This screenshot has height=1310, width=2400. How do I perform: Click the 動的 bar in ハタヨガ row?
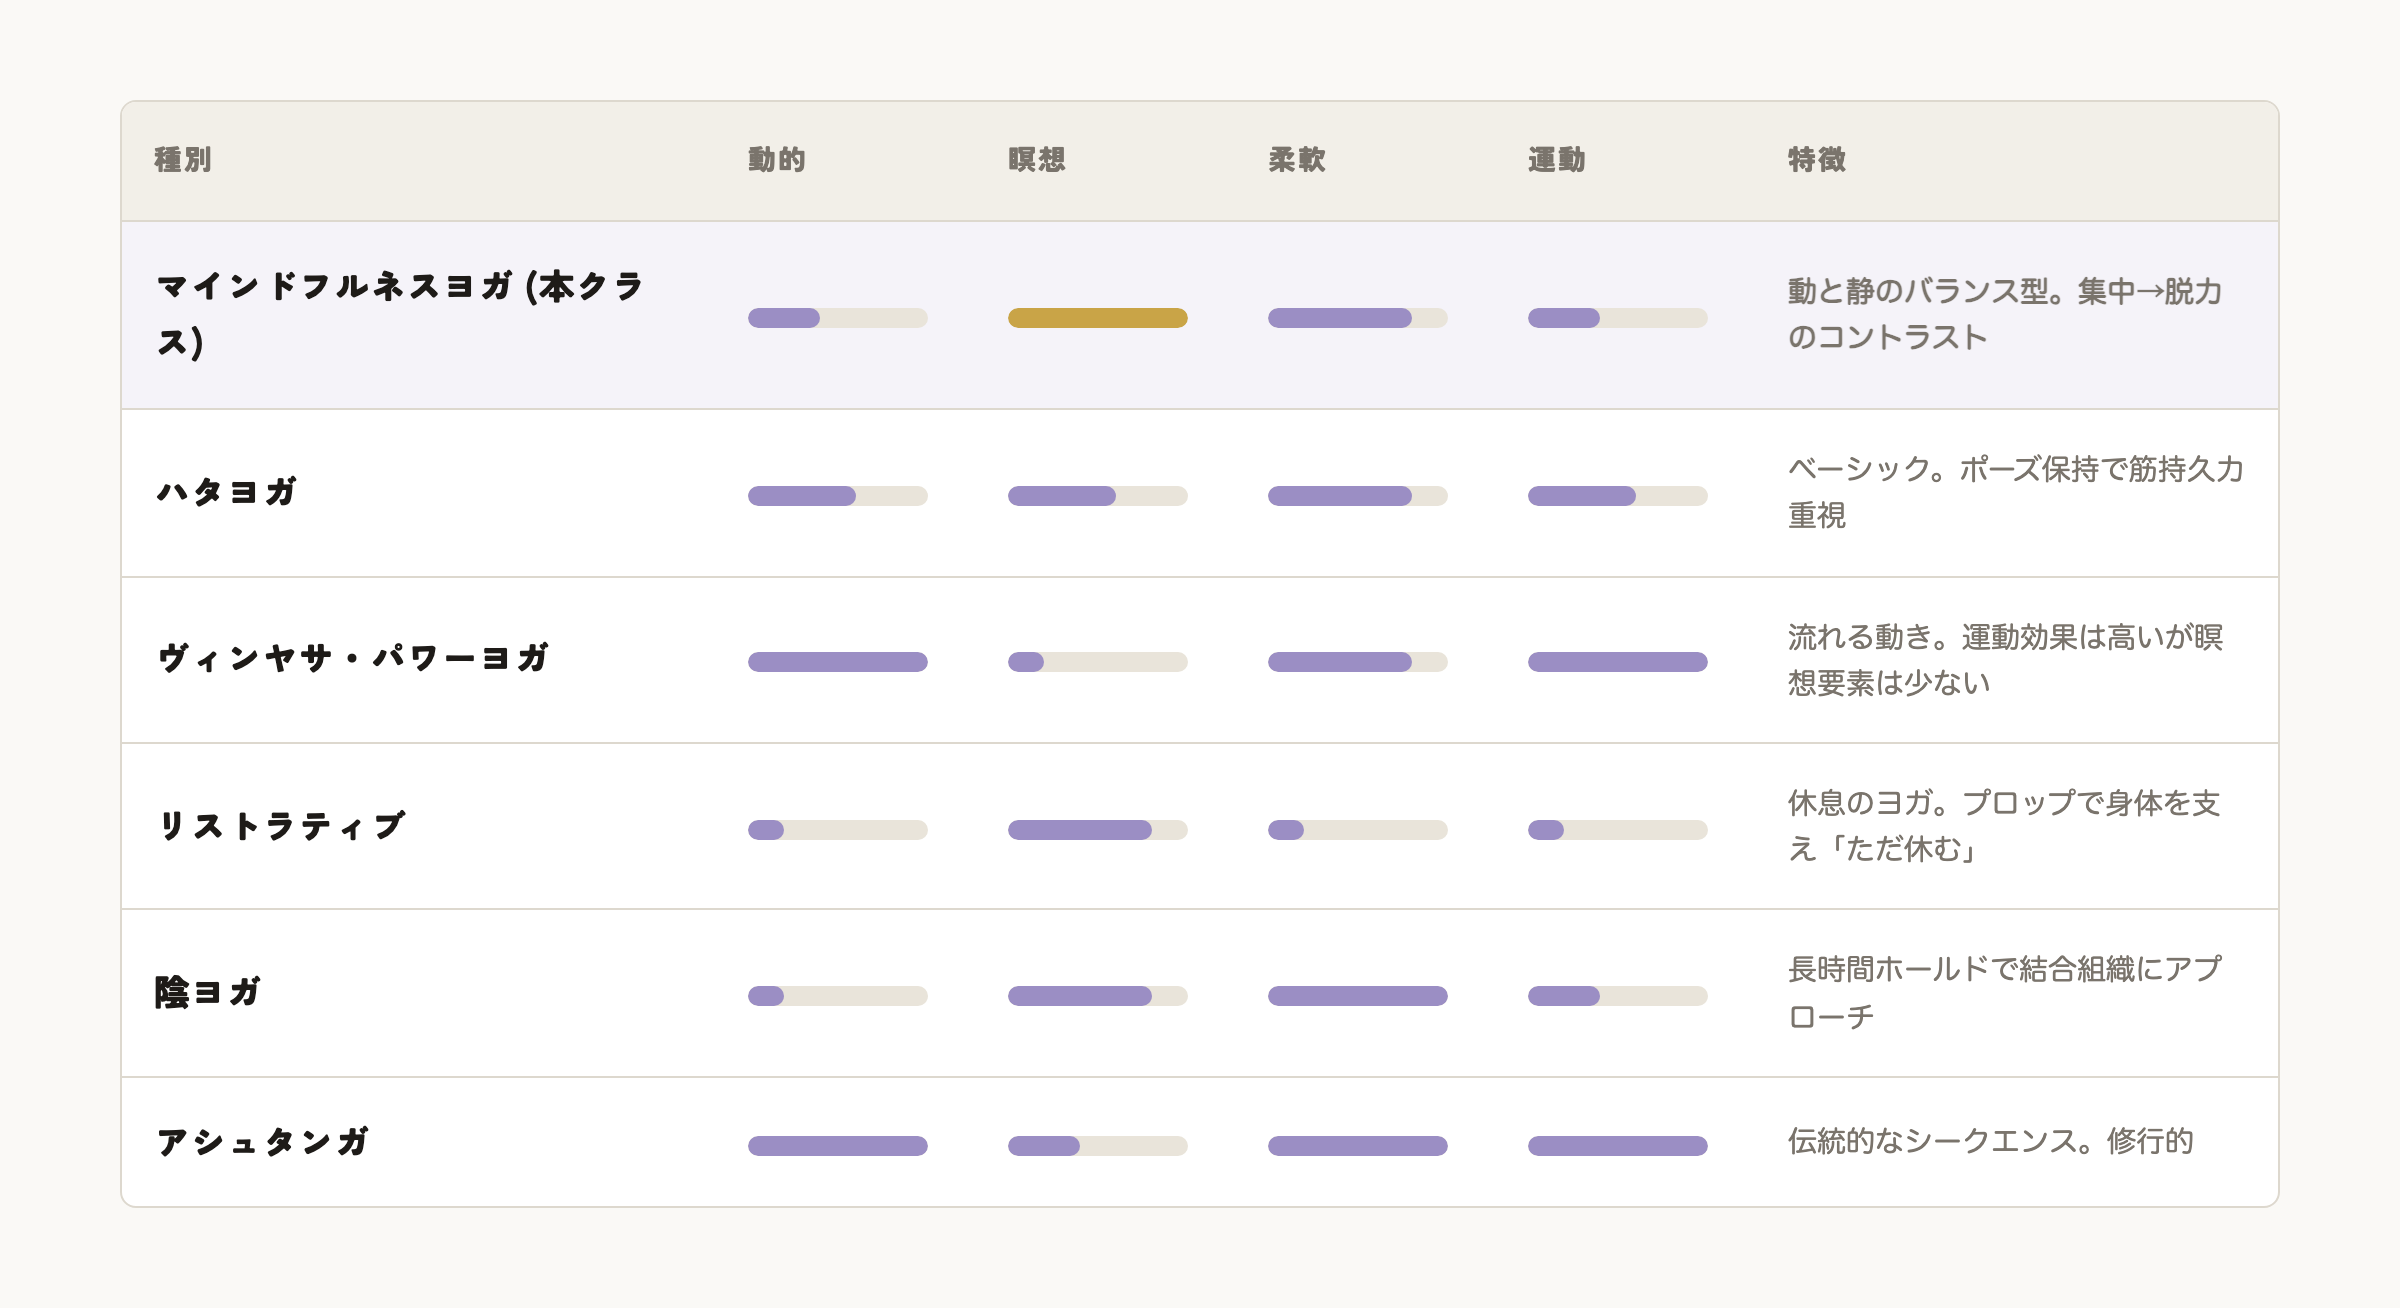point(838,496)
